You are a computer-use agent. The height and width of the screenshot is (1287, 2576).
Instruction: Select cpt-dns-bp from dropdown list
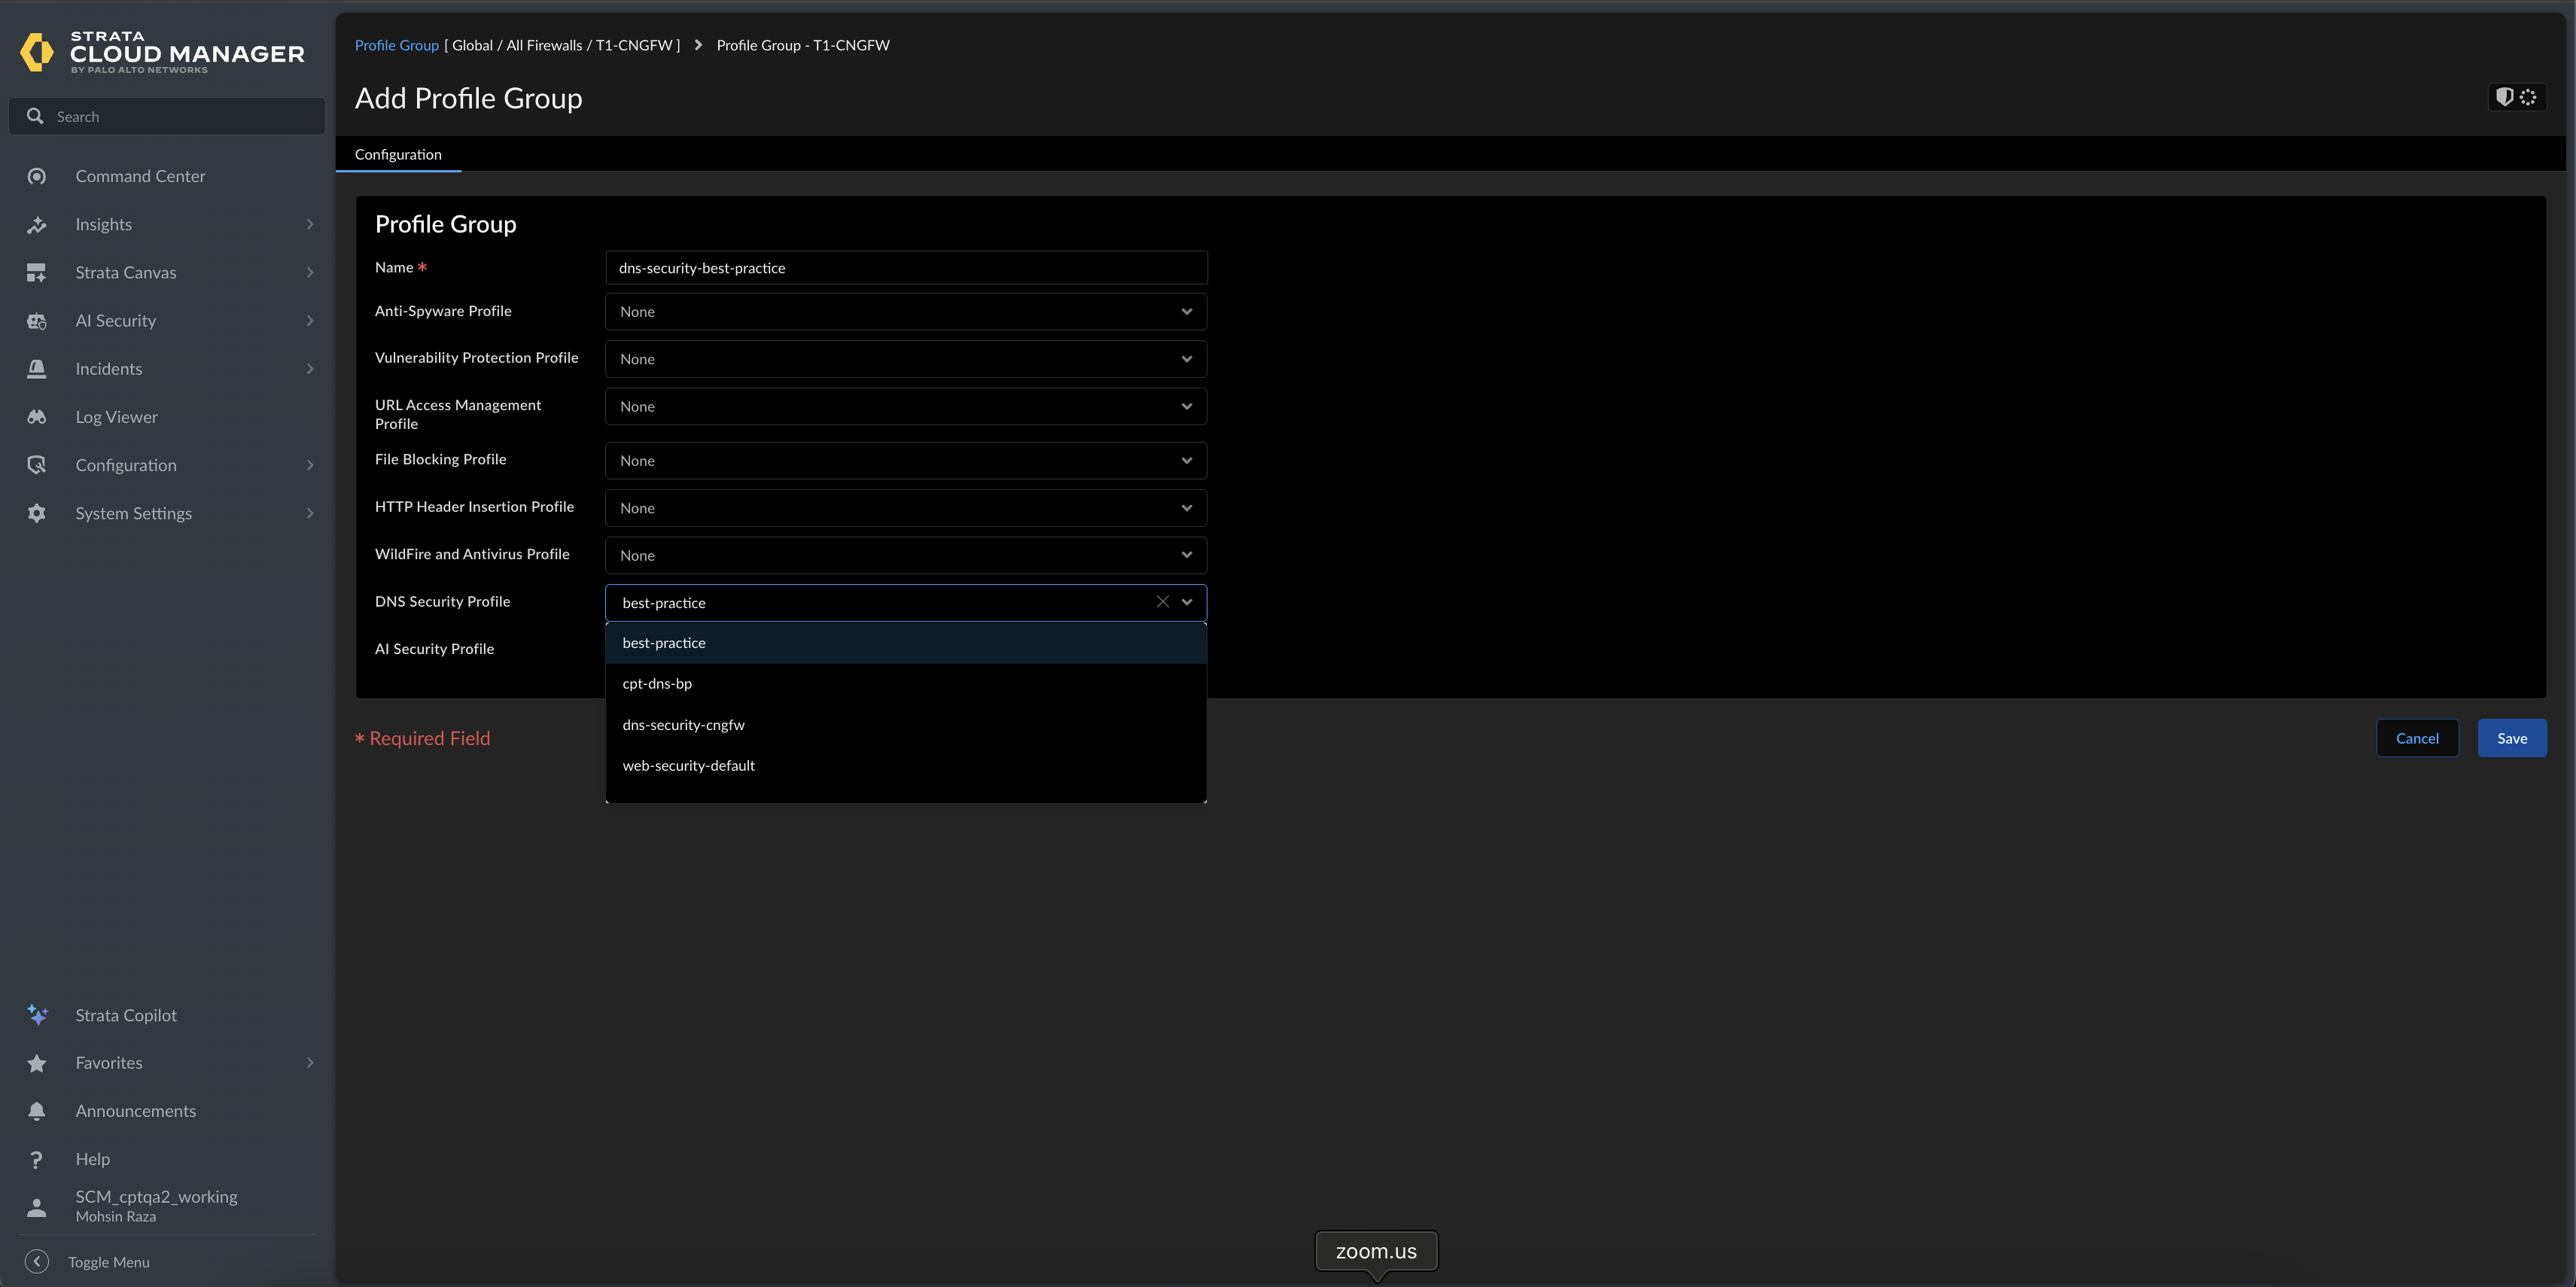[657, 684]
